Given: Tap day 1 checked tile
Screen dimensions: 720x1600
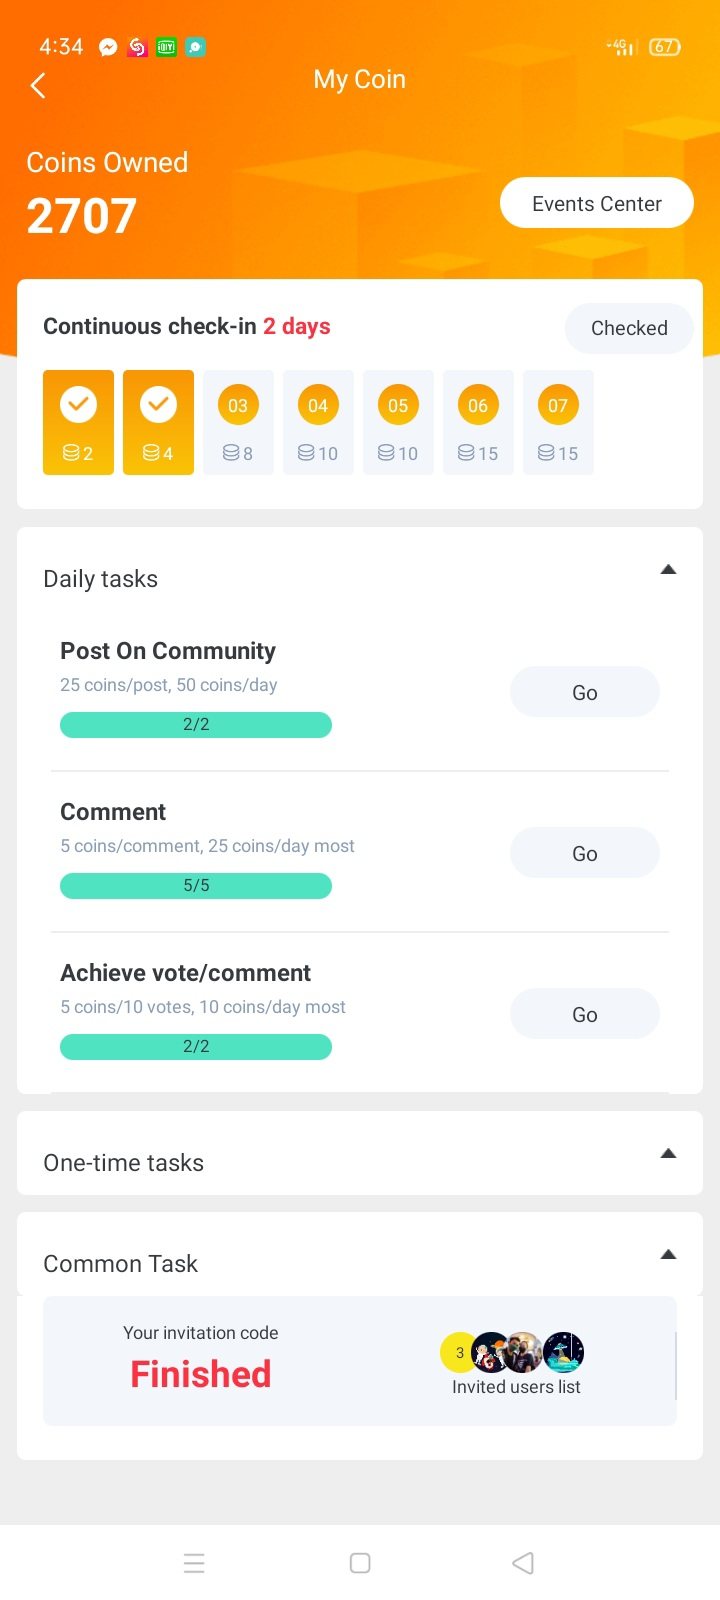Looking at the screenshot, I should [x=78, y=422].
